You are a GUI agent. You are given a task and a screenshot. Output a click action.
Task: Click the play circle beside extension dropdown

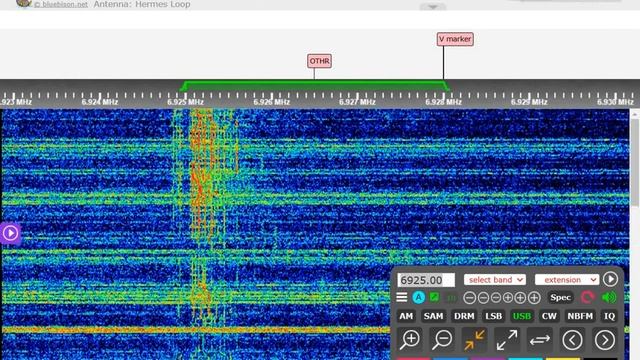610,279
